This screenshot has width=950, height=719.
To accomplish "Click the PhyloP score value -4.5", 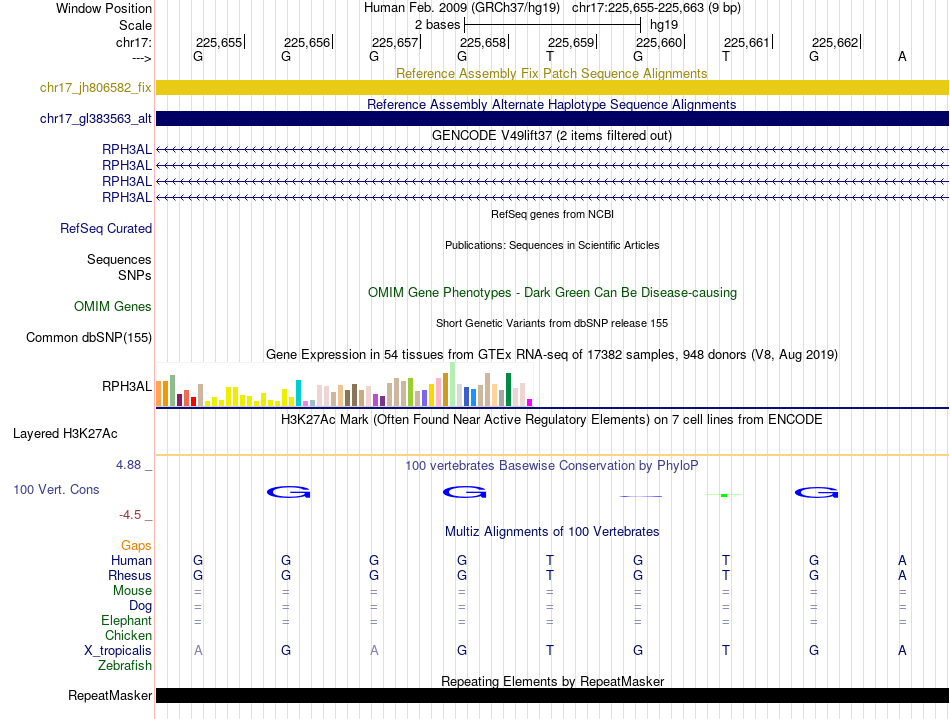I will 130,515.
